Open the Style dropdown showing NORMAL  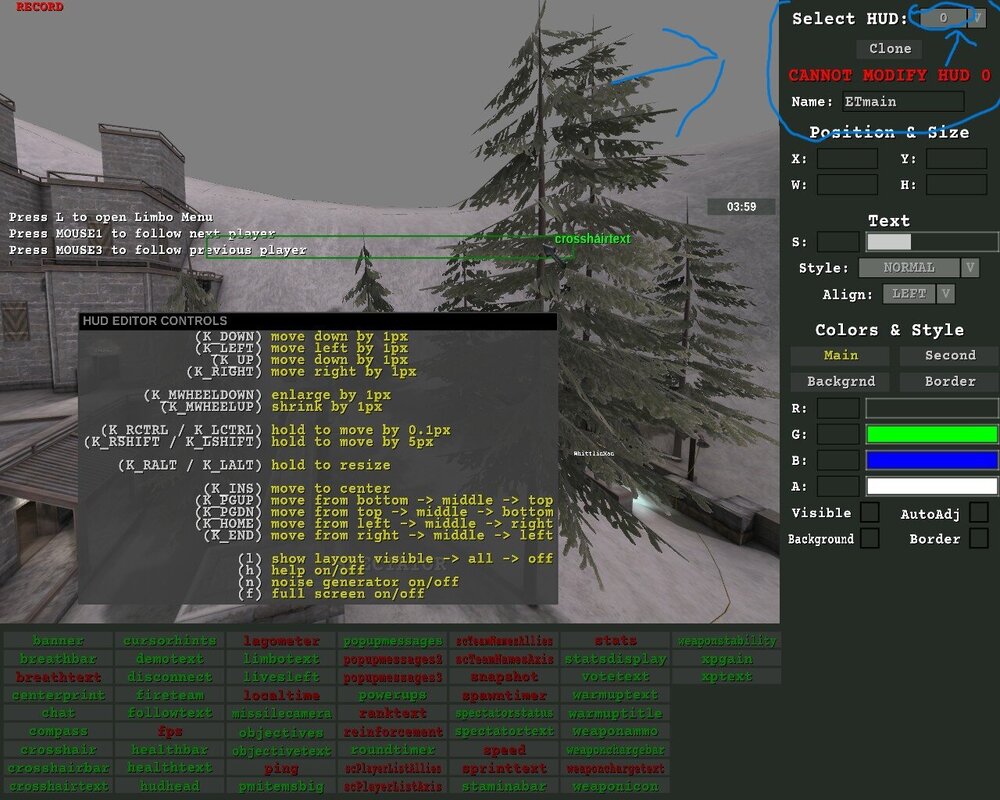coord(919,267)
